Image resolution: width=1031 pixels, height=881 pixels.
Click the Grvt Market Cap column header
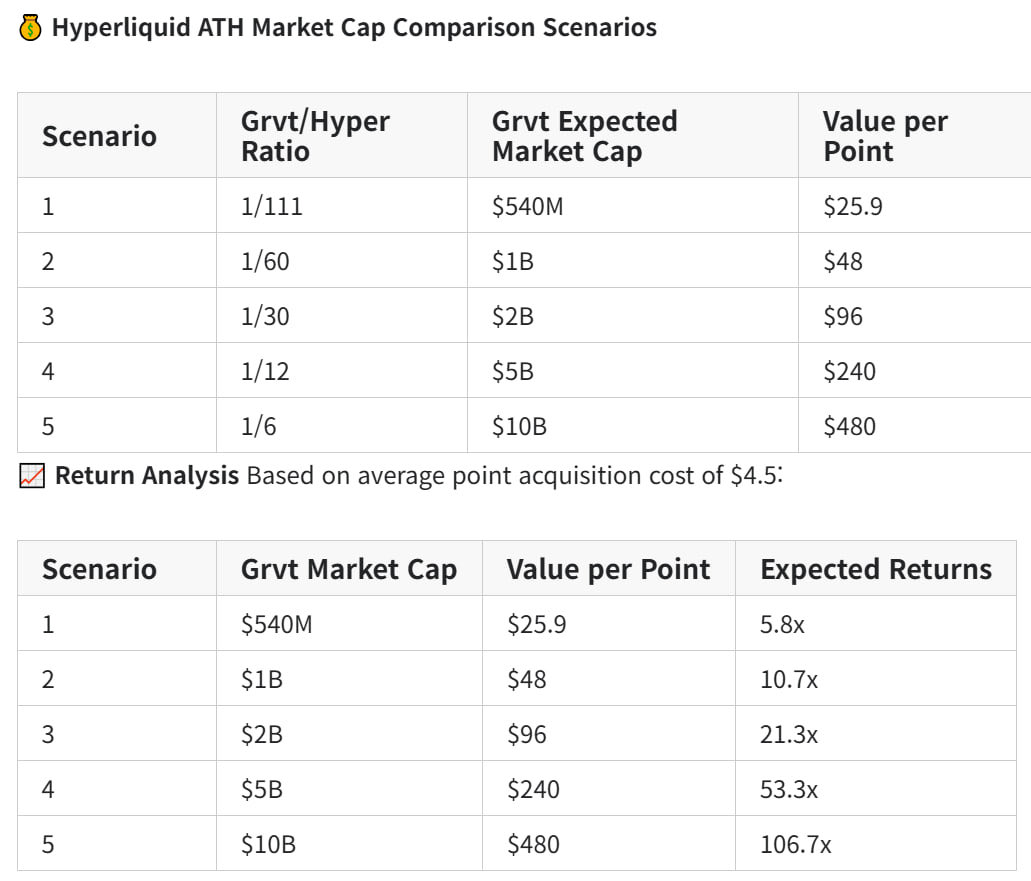pos(348,569)
